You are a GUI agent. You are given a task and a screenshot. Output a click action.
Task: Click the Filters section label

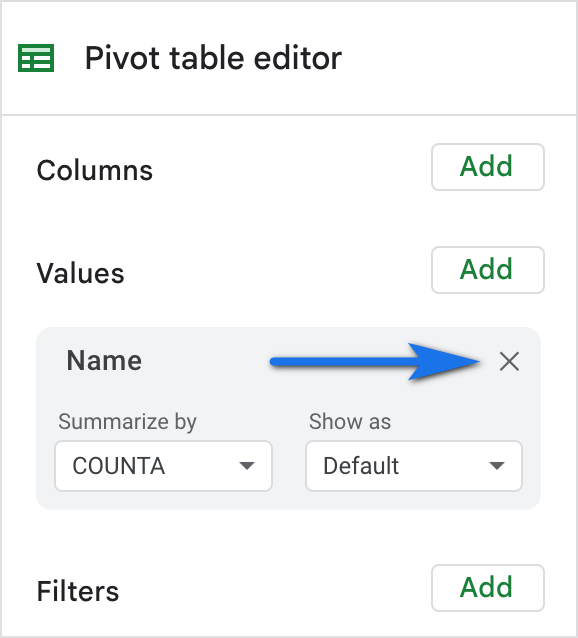(x=78, y=591)
